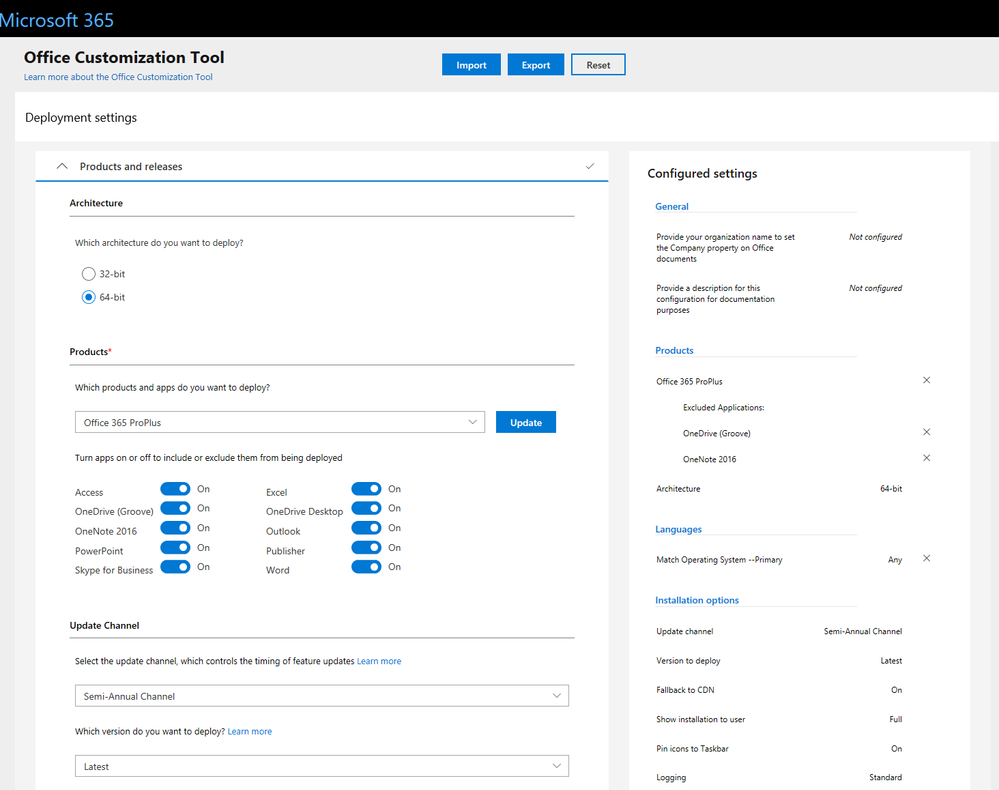
Task: Click the 'Logging' setting row
Action: (x=779, y=777)
